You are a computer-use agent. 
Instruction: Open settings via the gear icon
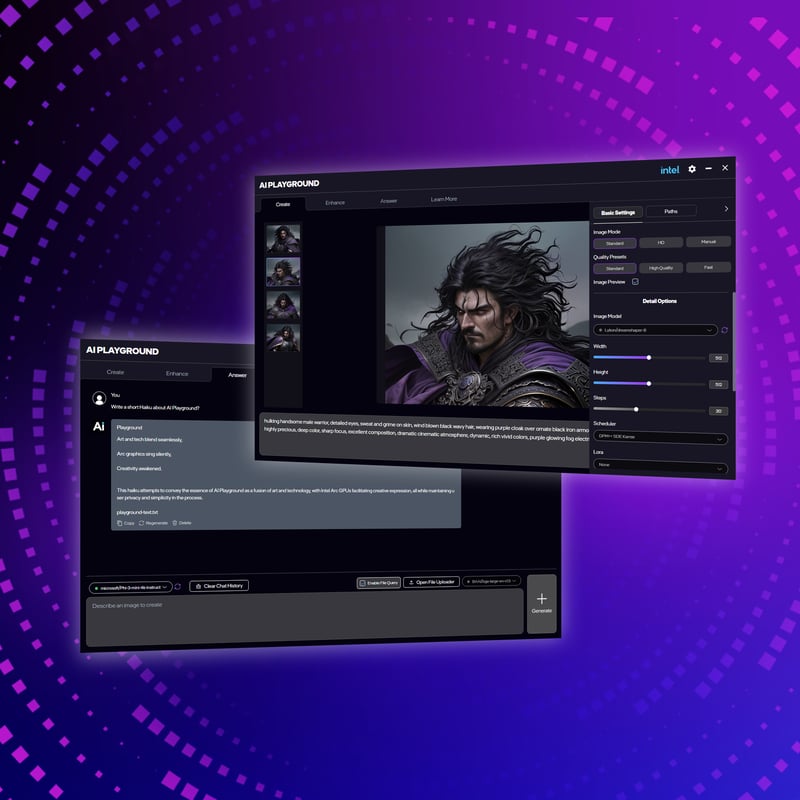[x=692, y=169]
